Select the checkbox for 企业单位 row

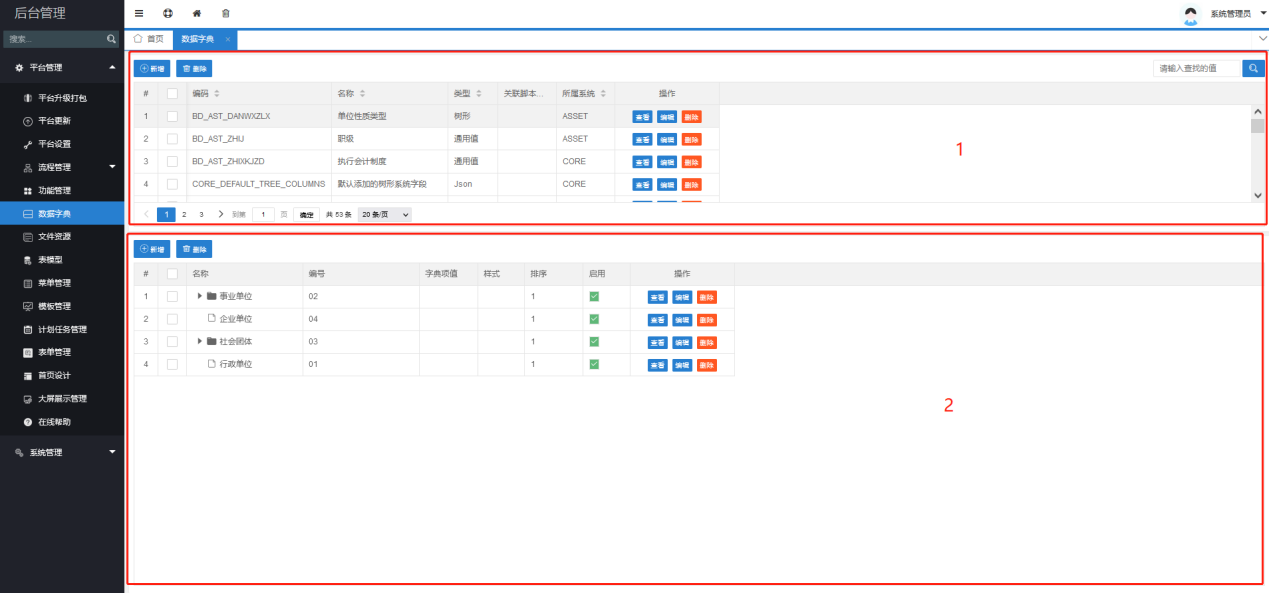(172, 319)
